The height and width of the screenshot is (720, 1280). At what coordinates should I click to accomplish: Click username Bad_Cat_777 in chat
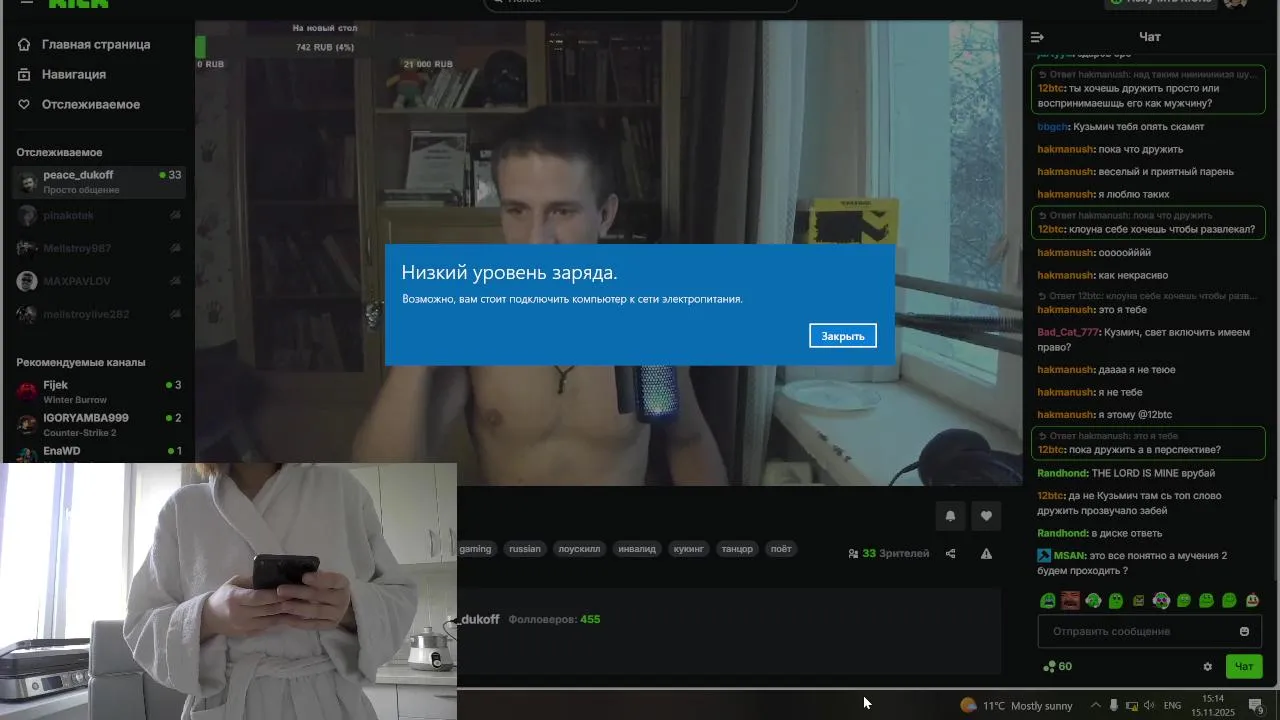(x=1068, y=332)
